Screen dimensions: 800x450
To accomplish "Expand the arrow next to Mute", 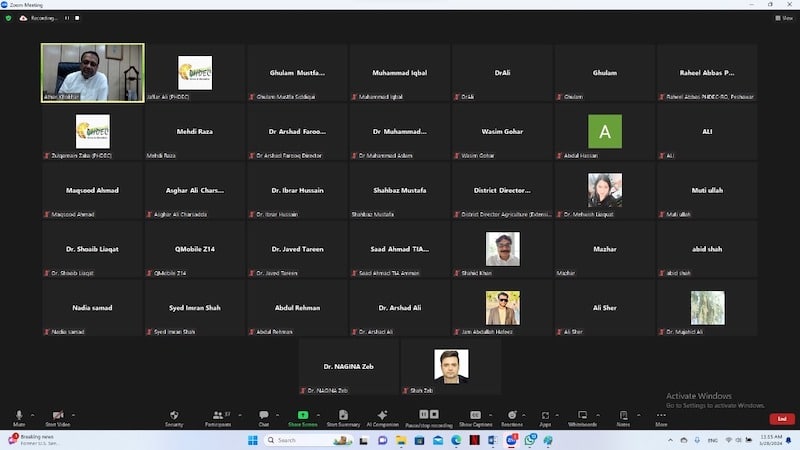I will pyautogui.click(x=32, y=415).
